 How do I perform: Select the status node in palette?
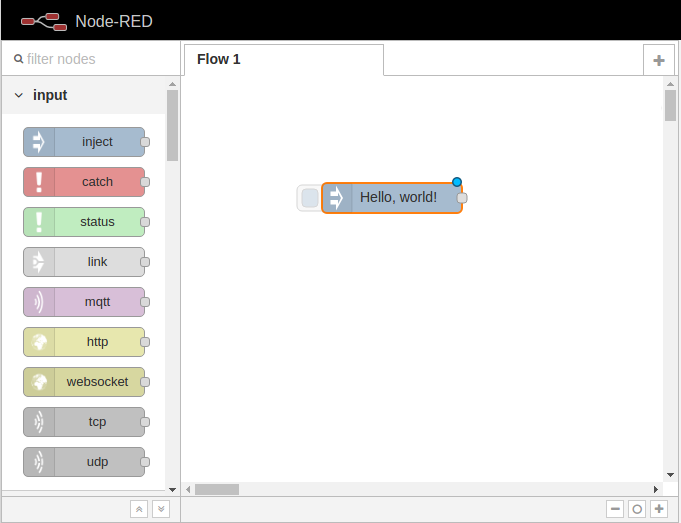84,222
